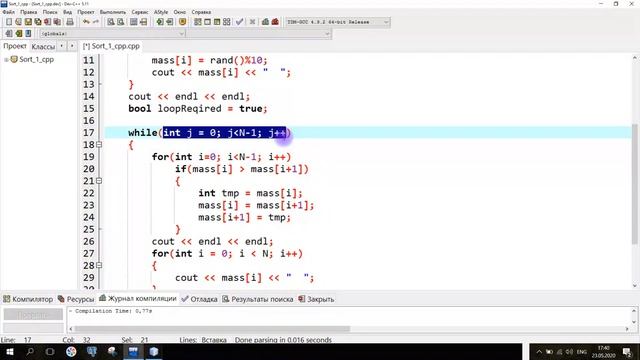Click line number 15 in the gutter
This screenshot has width=640, height=360.
pos(89,109)
